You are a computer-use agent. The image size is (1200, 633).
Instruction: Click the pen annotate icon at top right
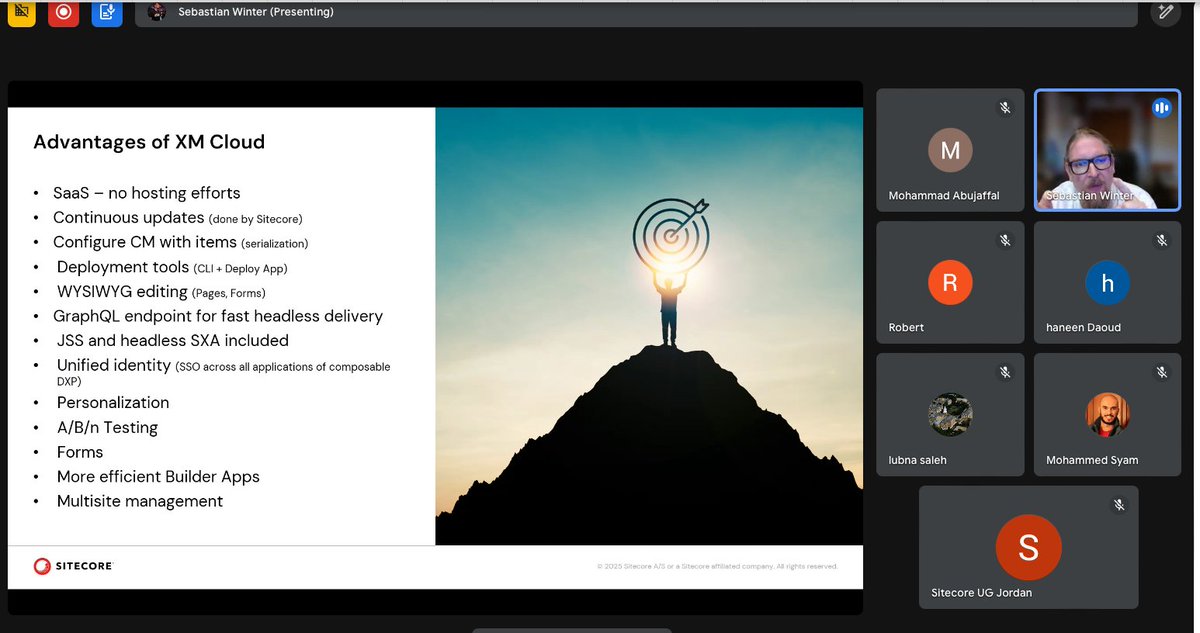pyautogui.click(x=1165, y=12)
